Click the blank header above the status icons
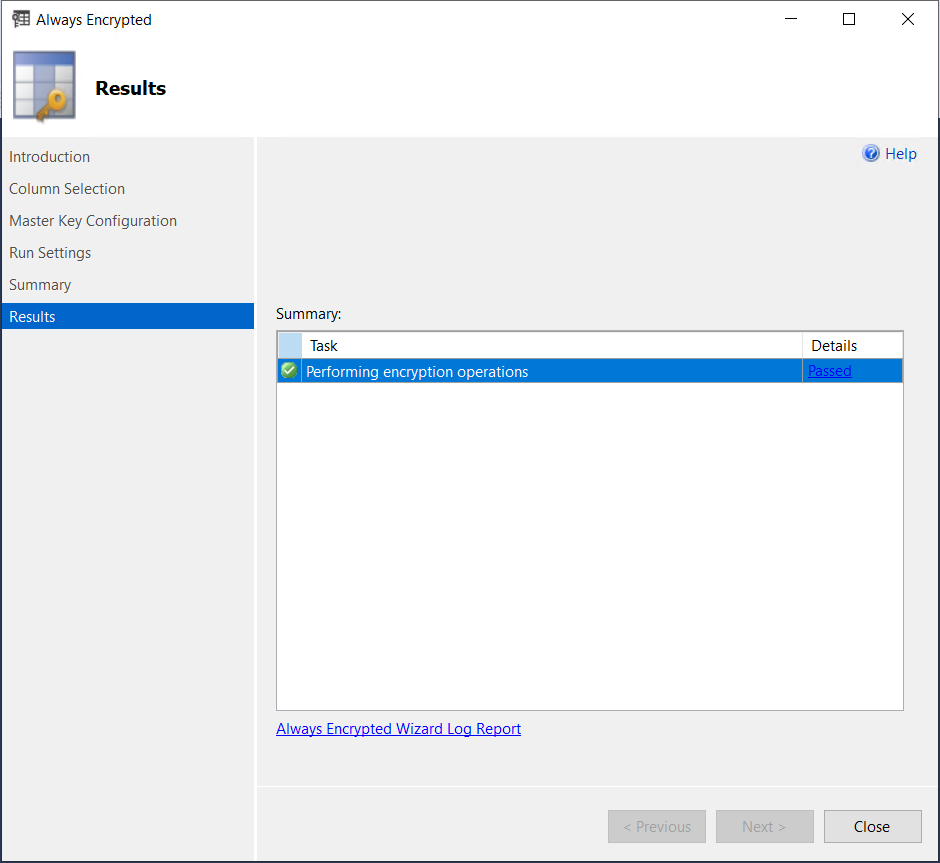940x863 pixels. point(288,345)
